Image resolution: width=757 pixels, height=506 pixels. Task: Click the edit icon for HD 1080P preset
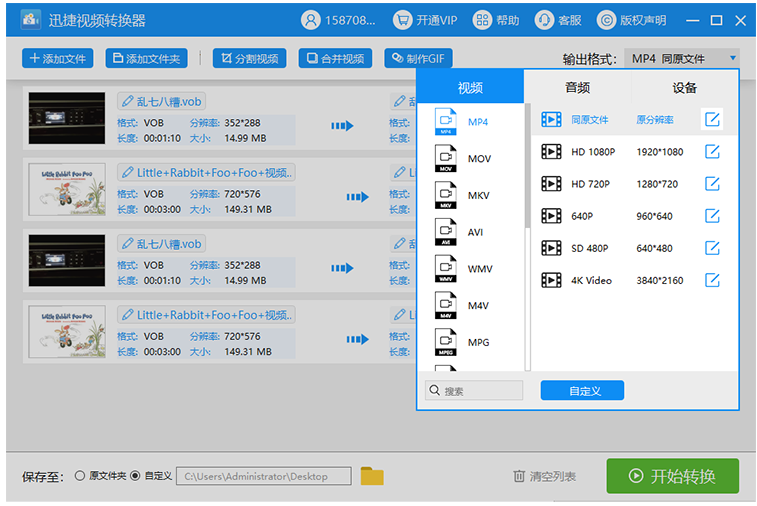coord(712,152)
